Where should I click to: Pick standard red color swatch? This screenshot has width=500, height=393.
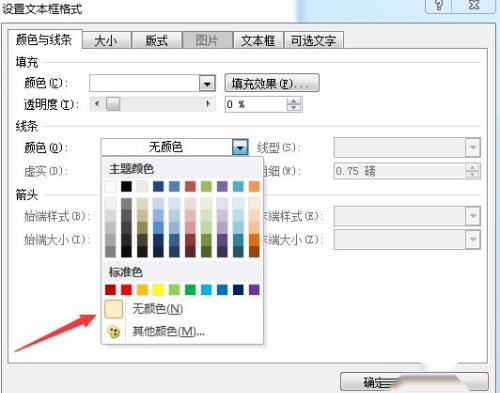click(126, 290)
